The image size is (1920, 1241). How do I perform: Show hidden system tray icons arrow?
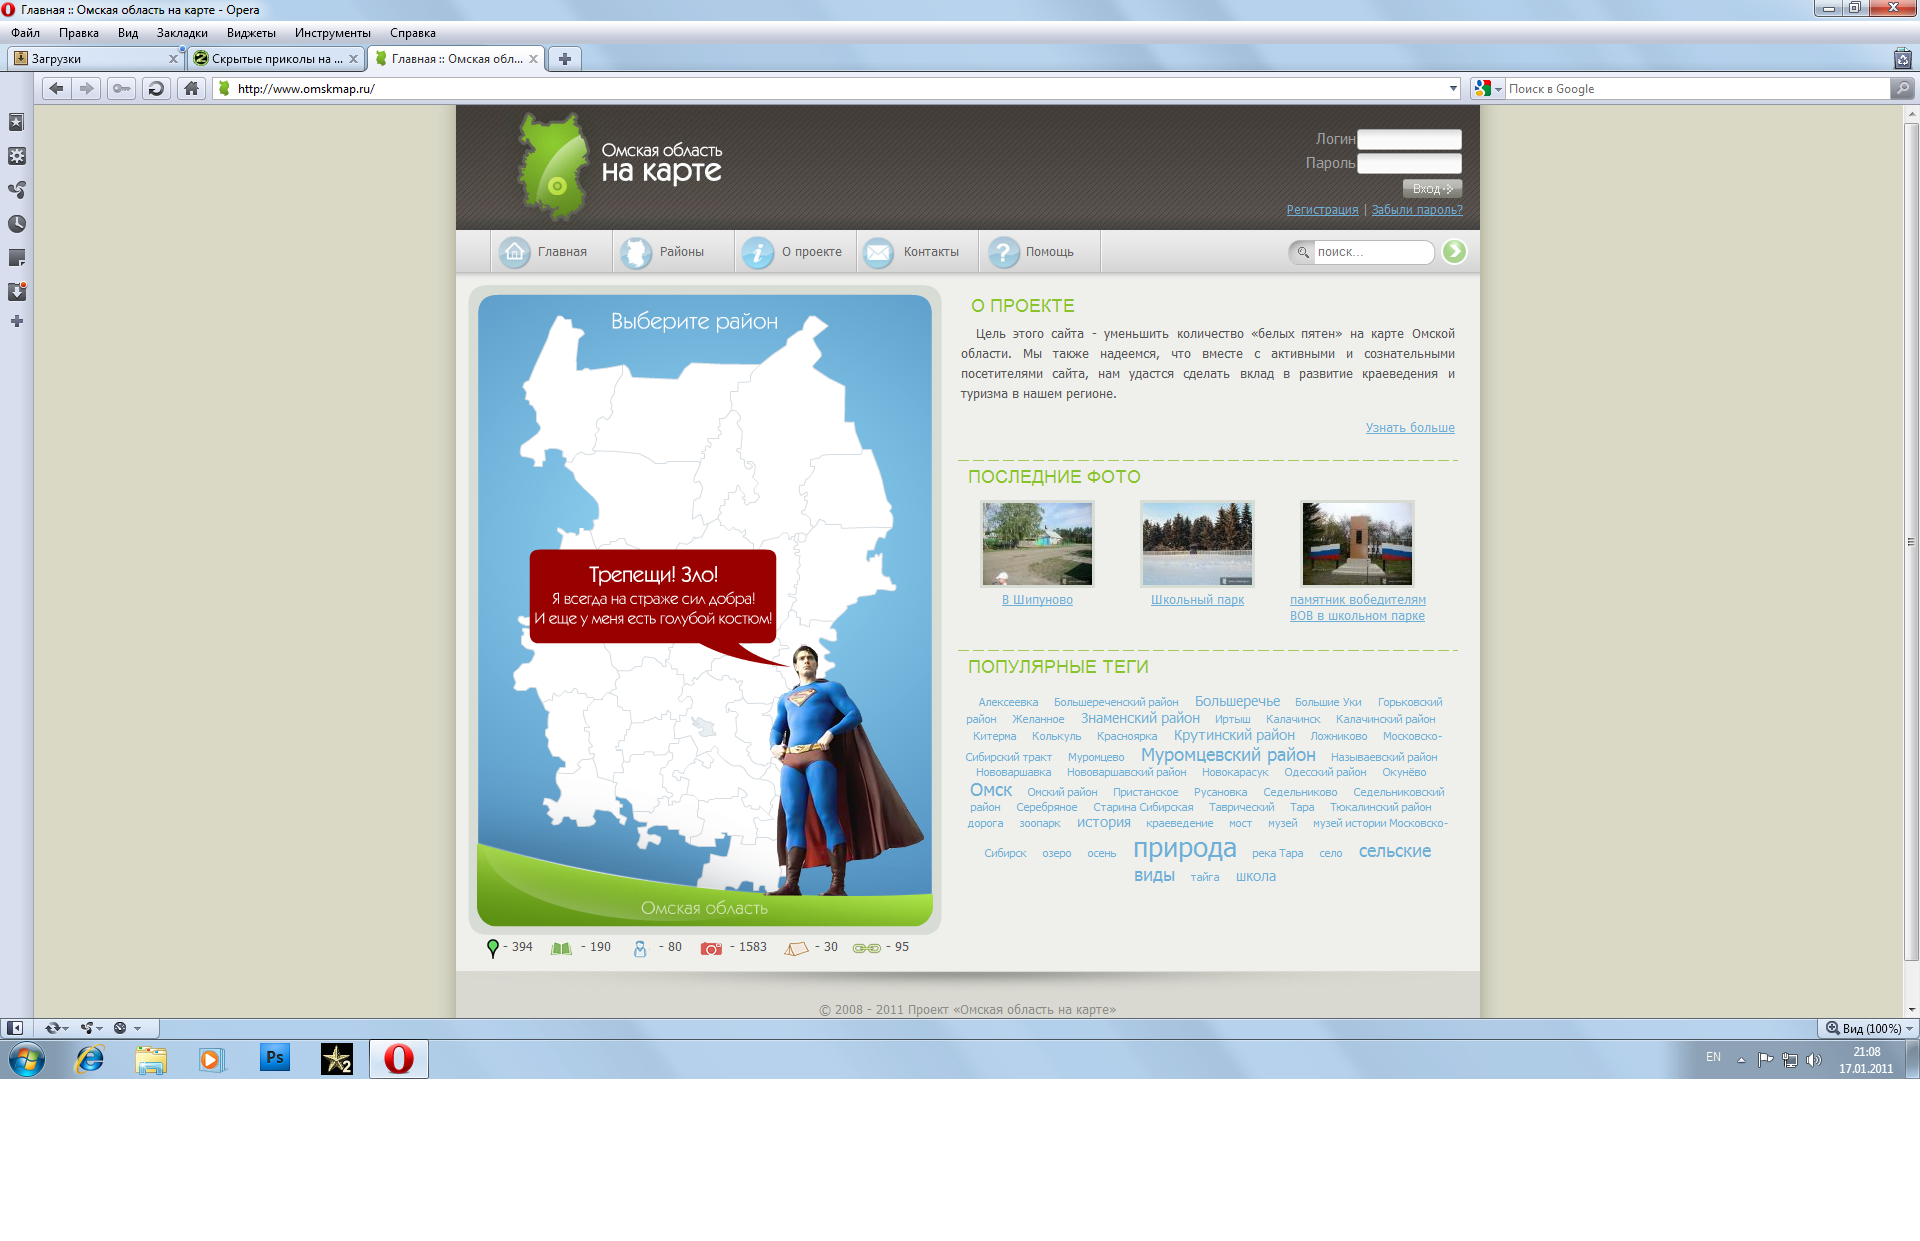point(1741,1060)
